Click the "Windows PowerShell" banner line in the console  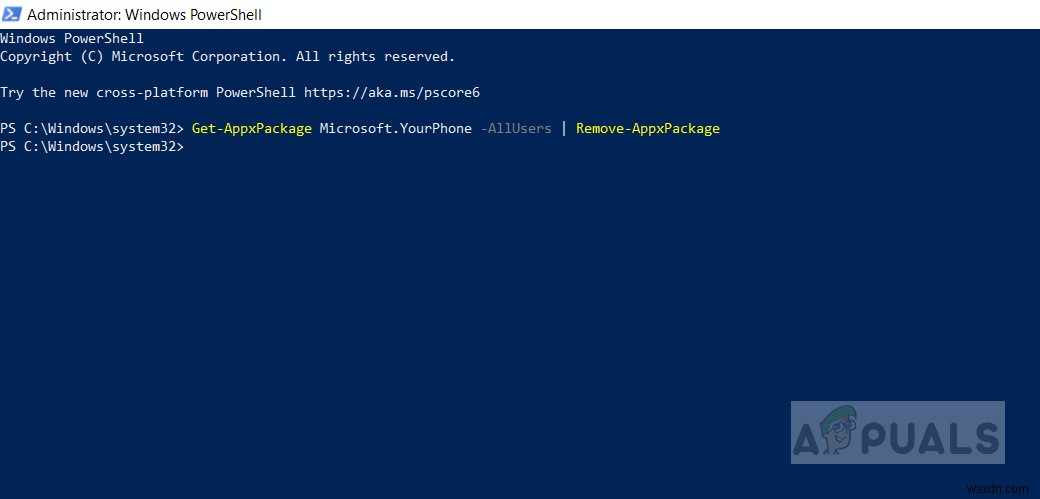(x=72, y=38)
